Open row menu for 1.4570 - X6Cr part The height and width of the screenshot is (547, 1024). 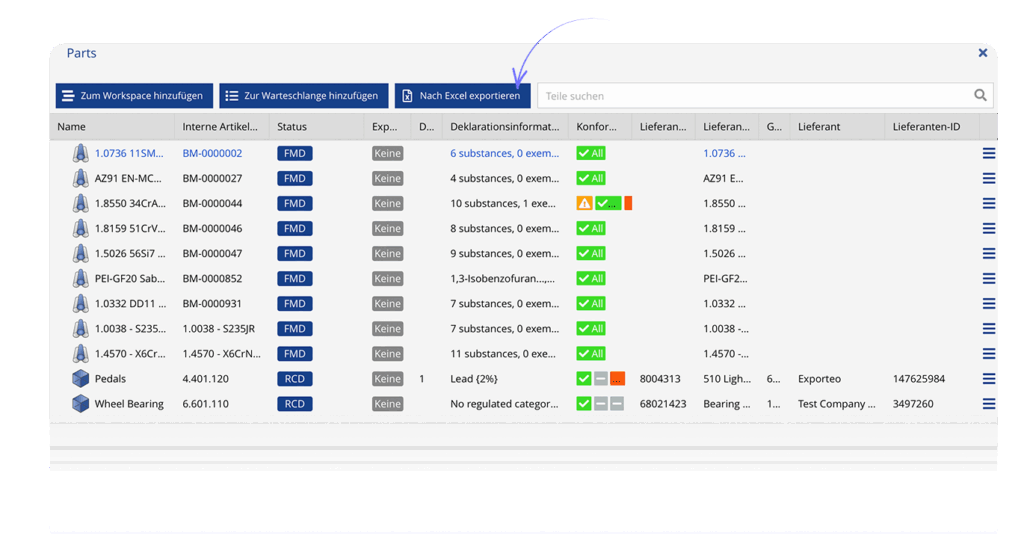point(989,354)
